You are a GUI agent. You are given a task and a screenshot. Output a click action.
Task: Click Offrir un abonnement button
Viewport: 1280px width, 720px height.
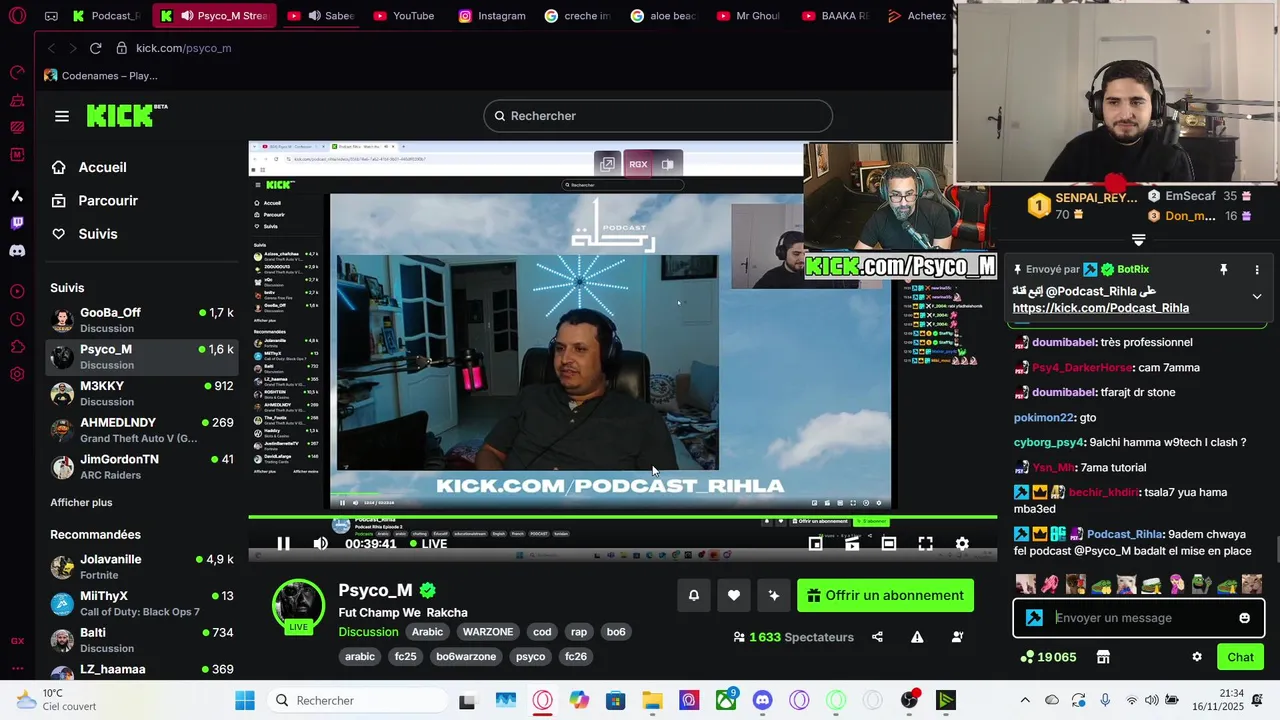click(885, 595)
